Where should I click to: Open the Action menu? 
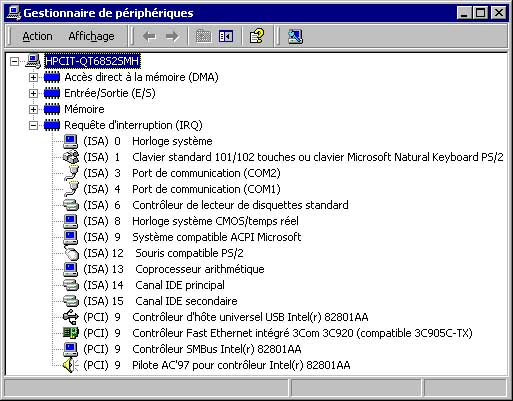pos(37,36)
